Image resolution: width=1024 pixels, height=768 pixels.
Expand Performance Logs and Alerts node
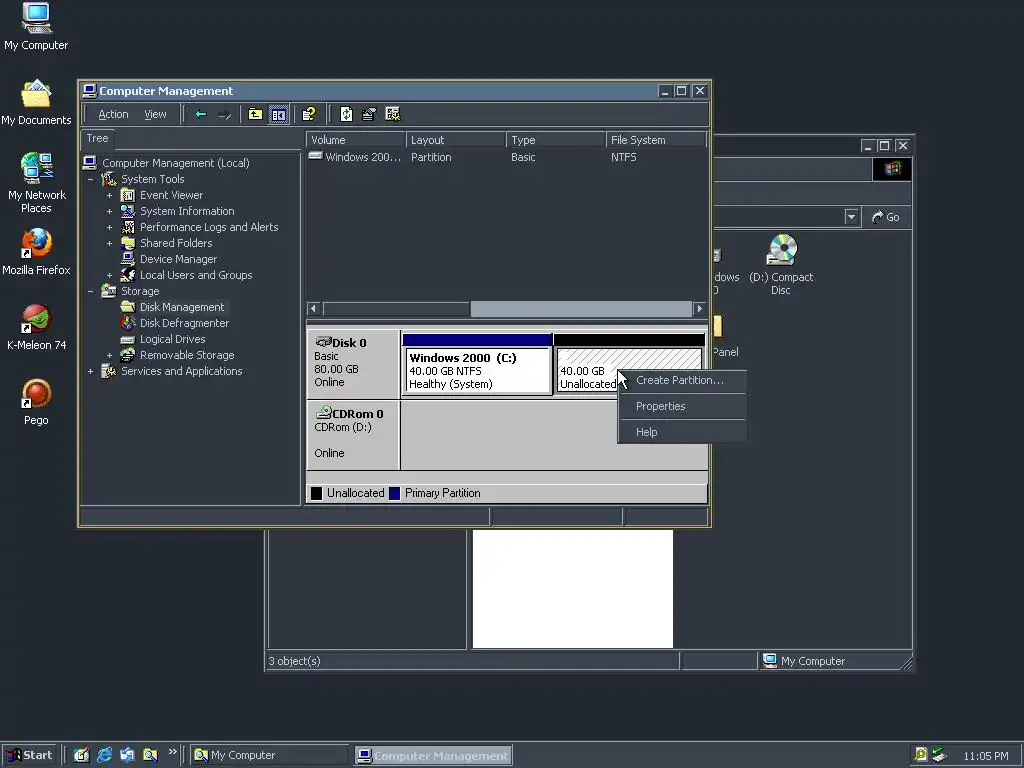tap(109, 227)
